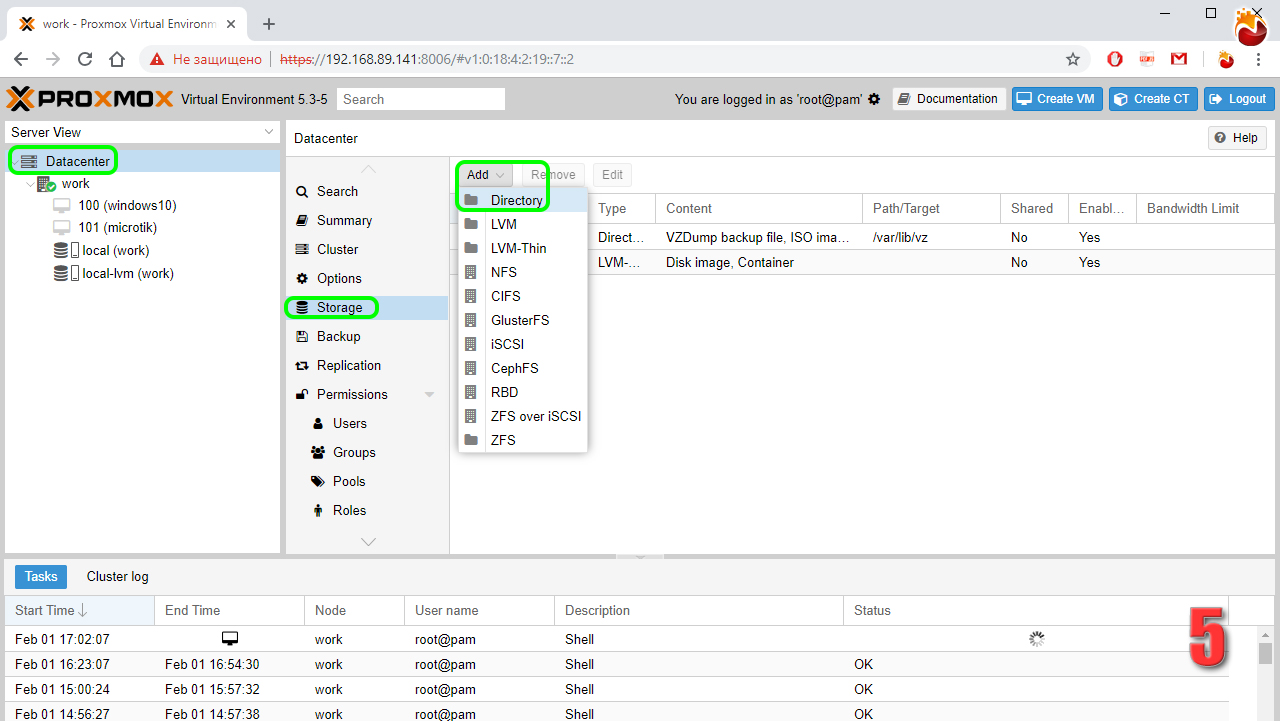1280x721 pixels.
Task: Choose RBD storage type
Action: (x=523, y=392)
